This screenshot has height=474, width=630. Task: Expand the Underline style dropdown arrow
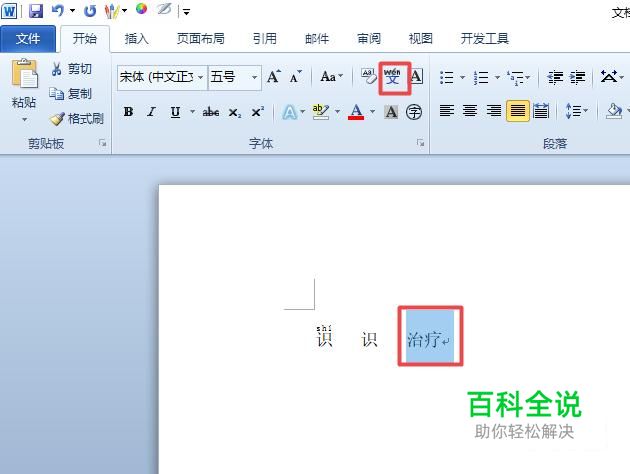click(192, 112)
